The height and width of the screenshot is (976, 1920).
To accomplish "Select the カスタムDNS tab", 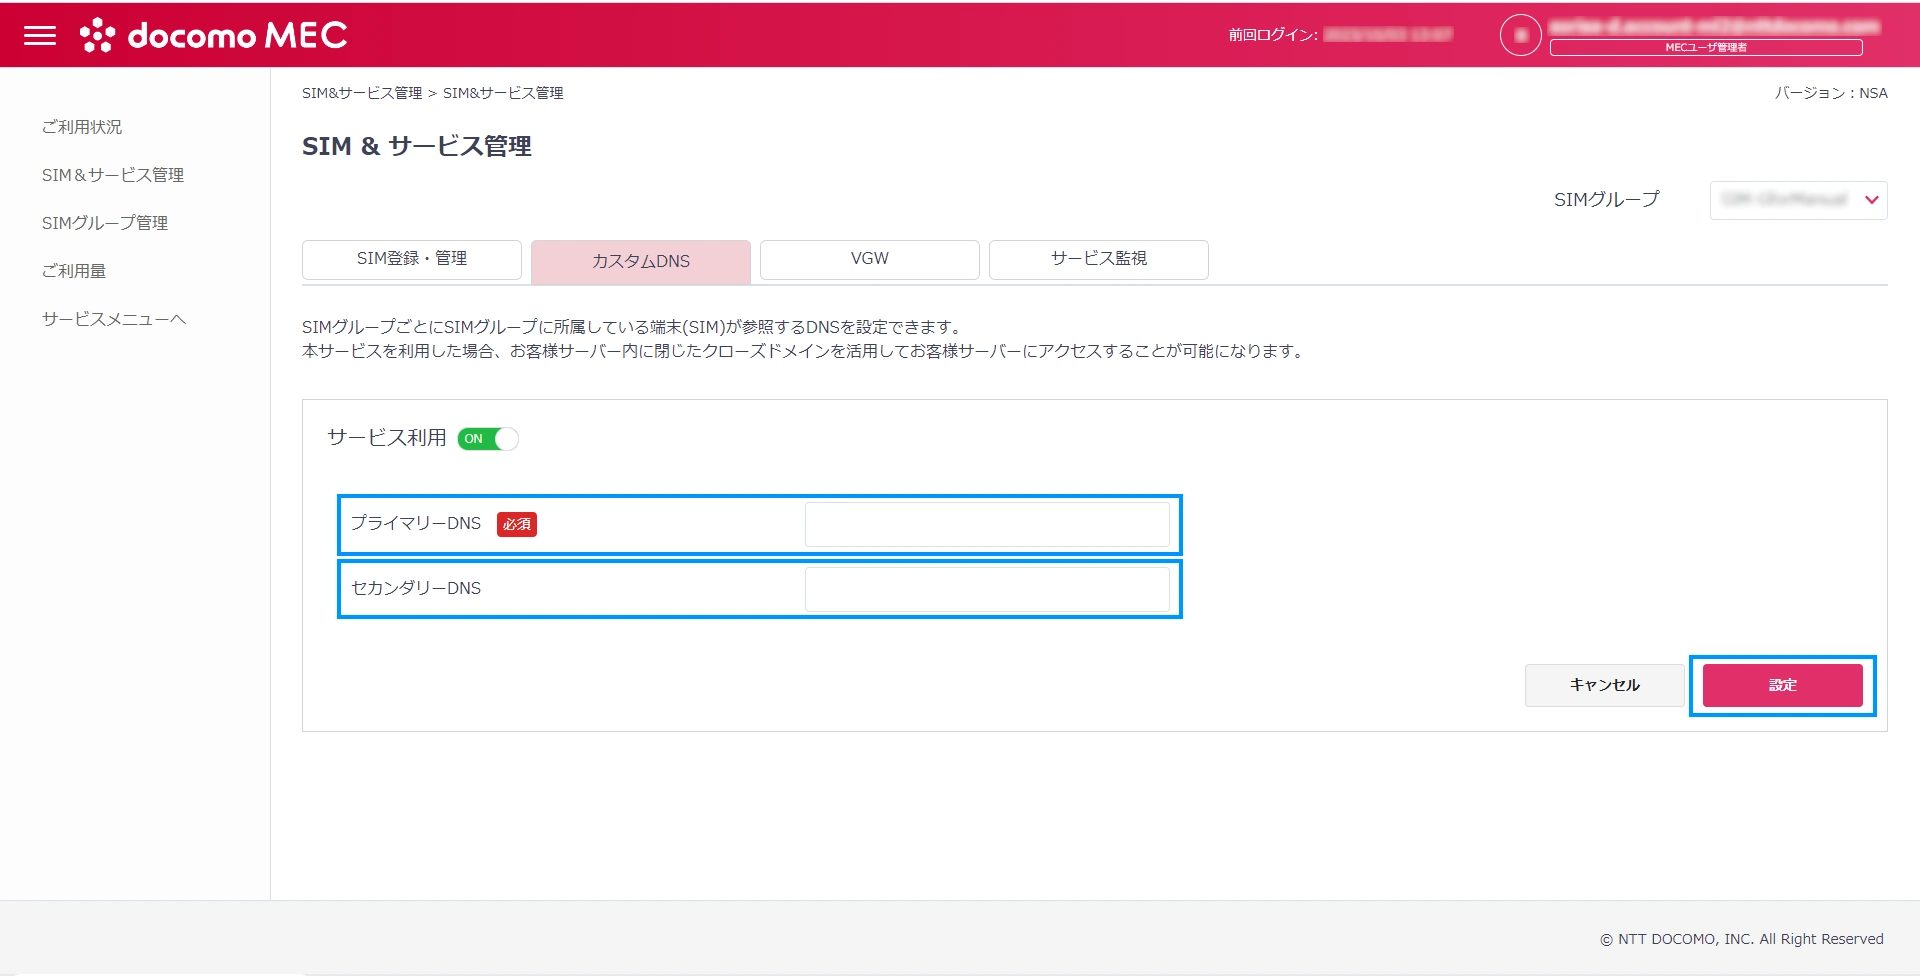I will point(641,261).
